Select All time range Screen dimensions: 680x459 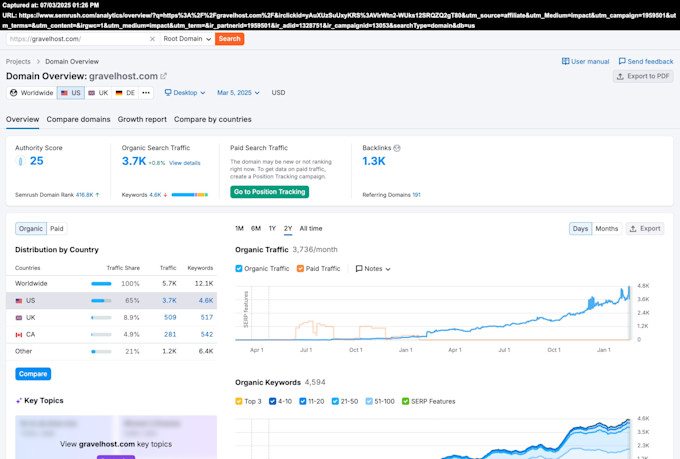(311, 229)
